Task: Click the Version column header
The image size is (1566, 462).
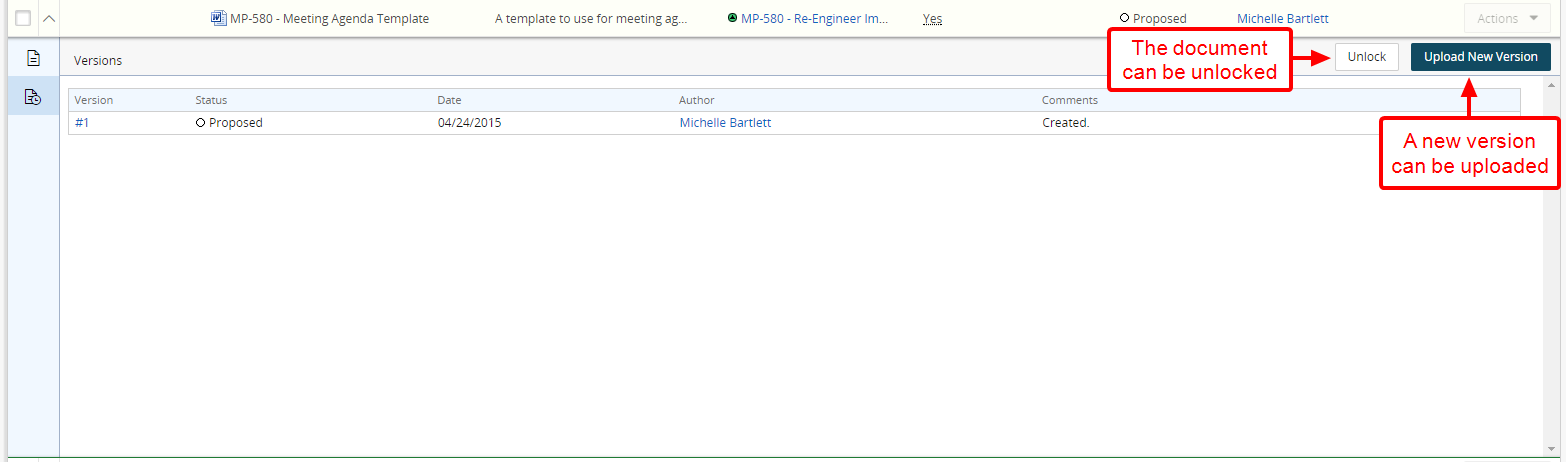Action: pos(94,100)
